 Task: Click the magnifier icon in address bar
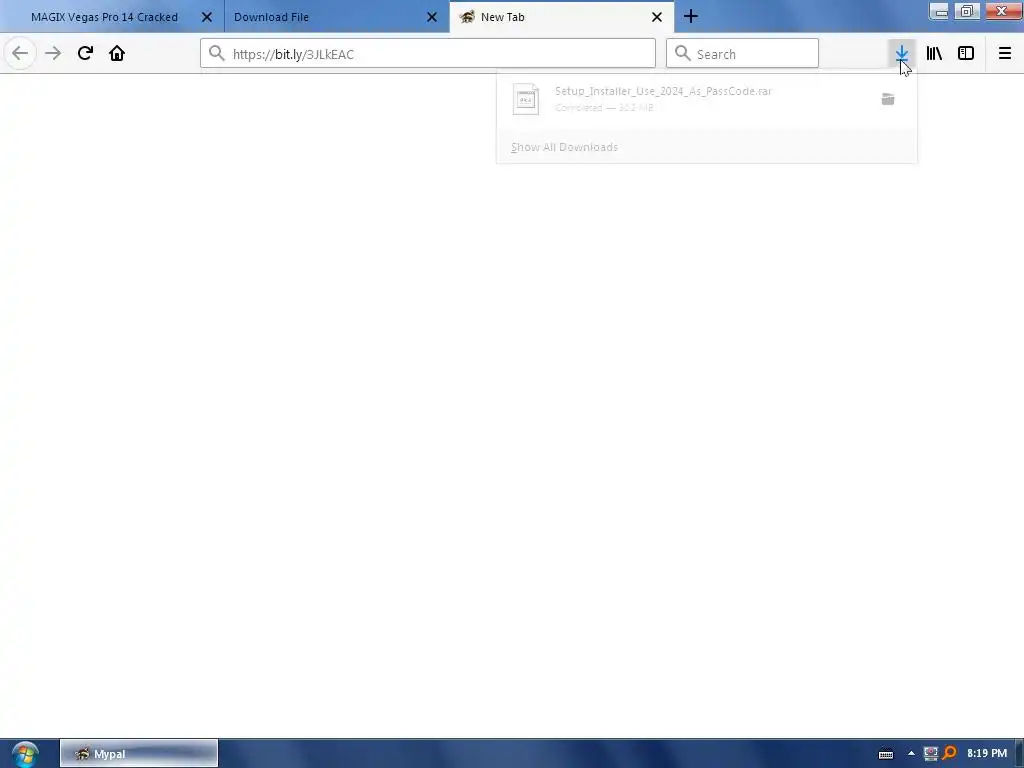(216, 54)
